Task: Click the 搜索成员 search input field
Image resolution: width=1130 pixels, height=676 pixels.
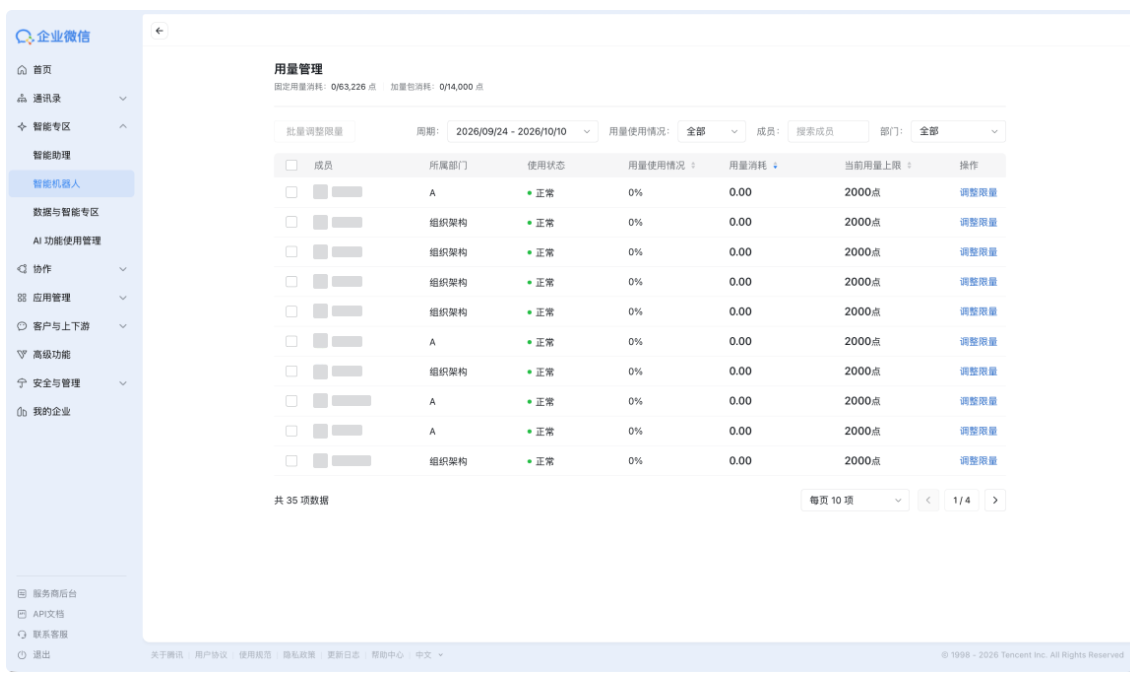Action: 828,131
